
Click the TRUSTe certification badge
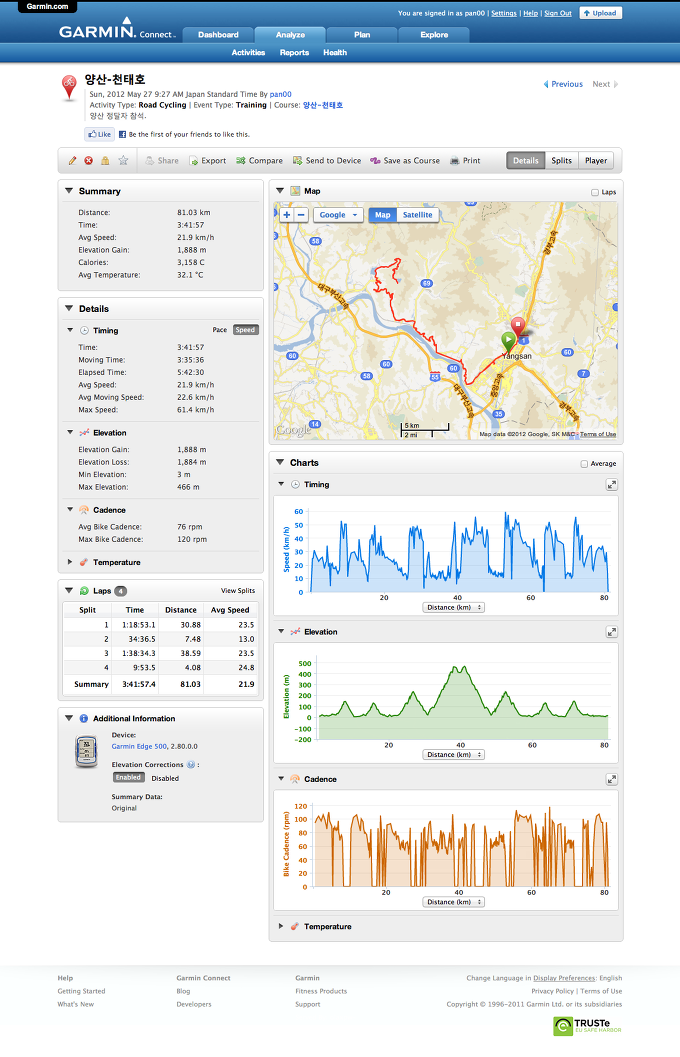[x=588, y=1026]
